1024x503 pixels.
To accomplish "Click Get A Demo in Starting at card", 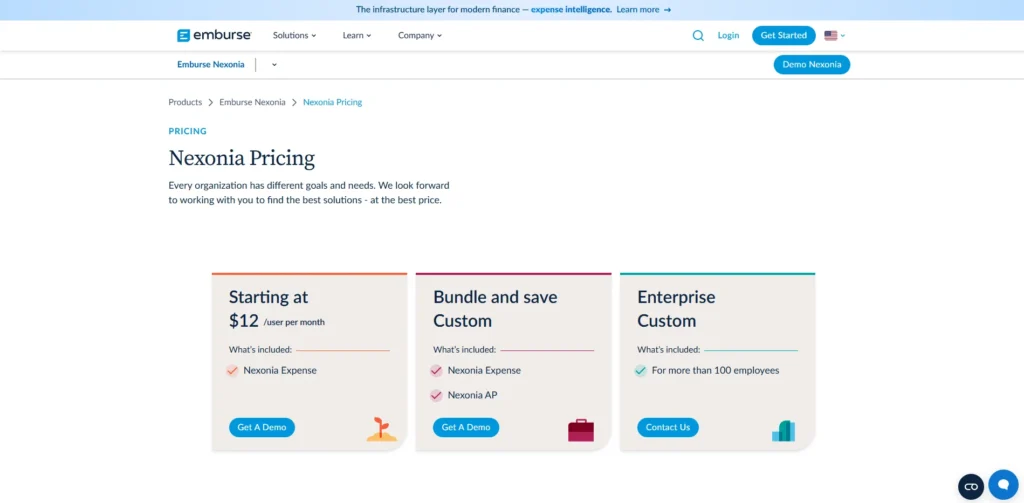I will coord(262,427).
